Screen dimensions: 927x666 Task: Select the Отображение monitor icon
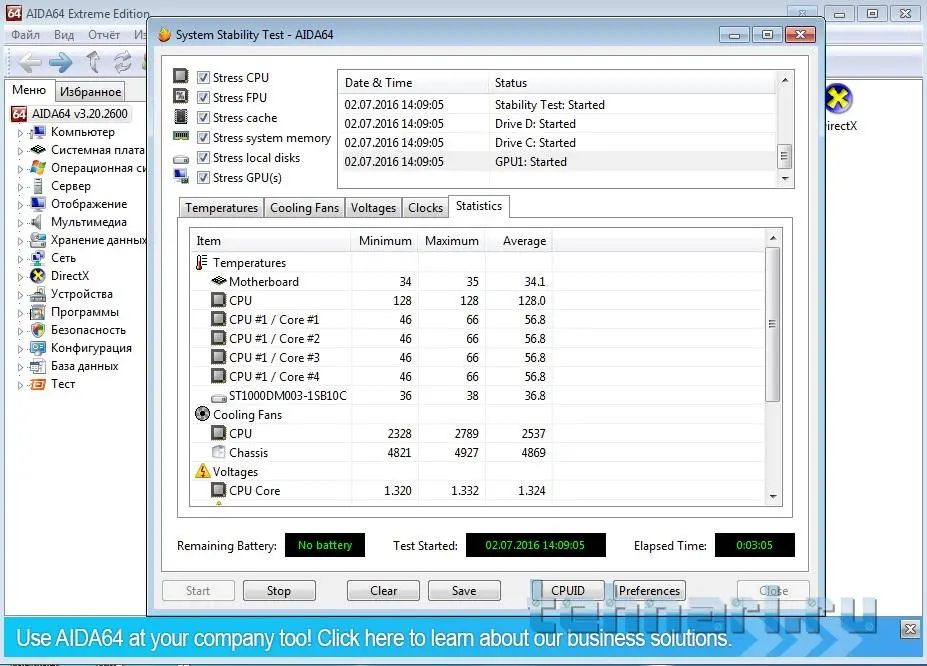(38, 204)
